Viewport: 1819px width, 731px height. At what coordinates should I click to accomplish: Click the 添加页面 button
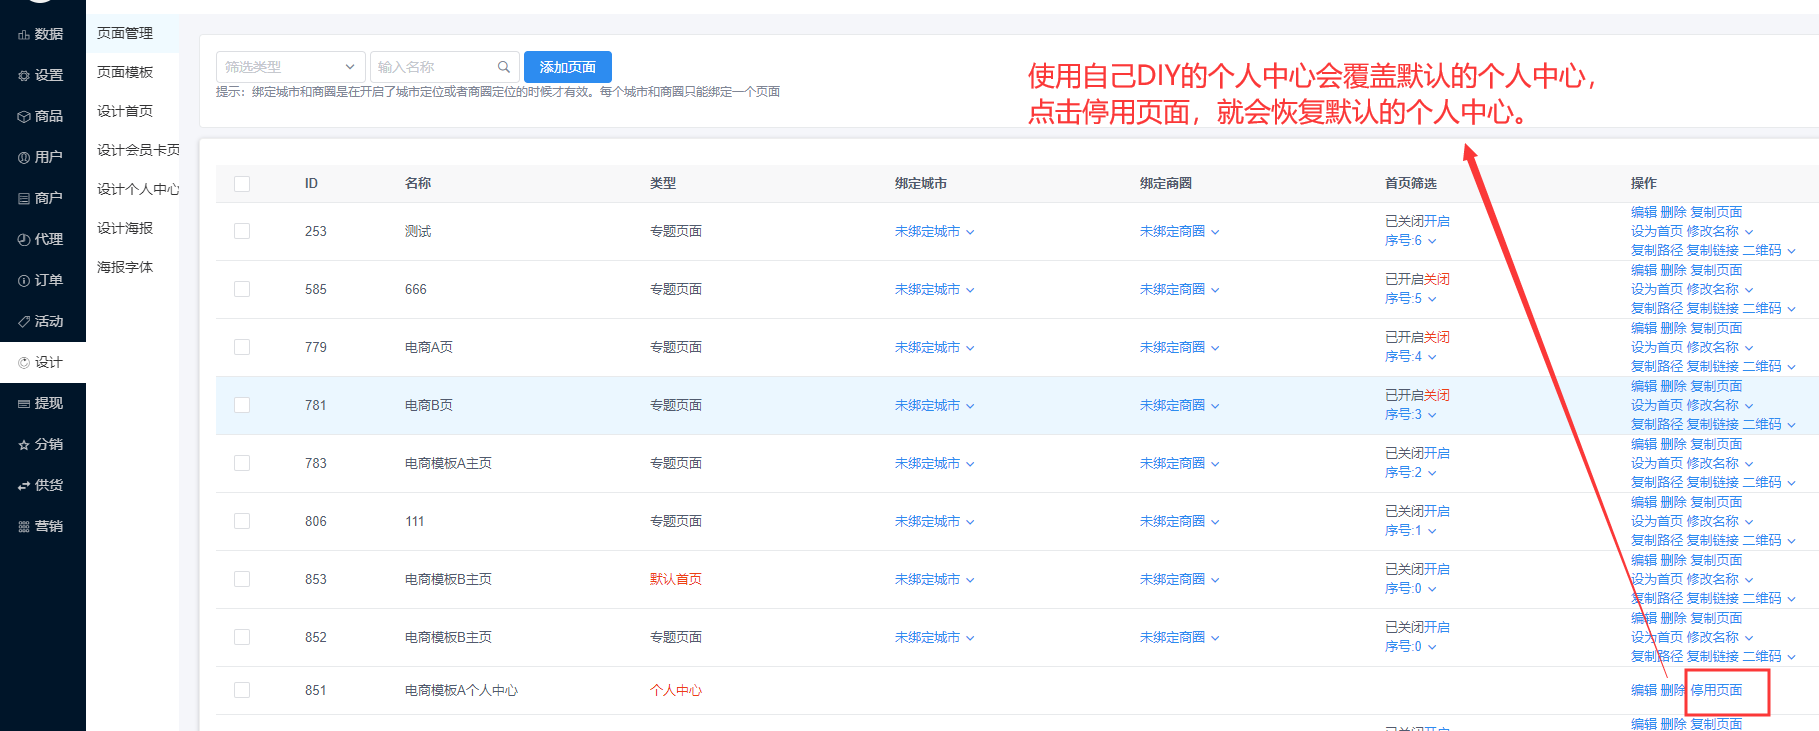click(x=568, y=67)
